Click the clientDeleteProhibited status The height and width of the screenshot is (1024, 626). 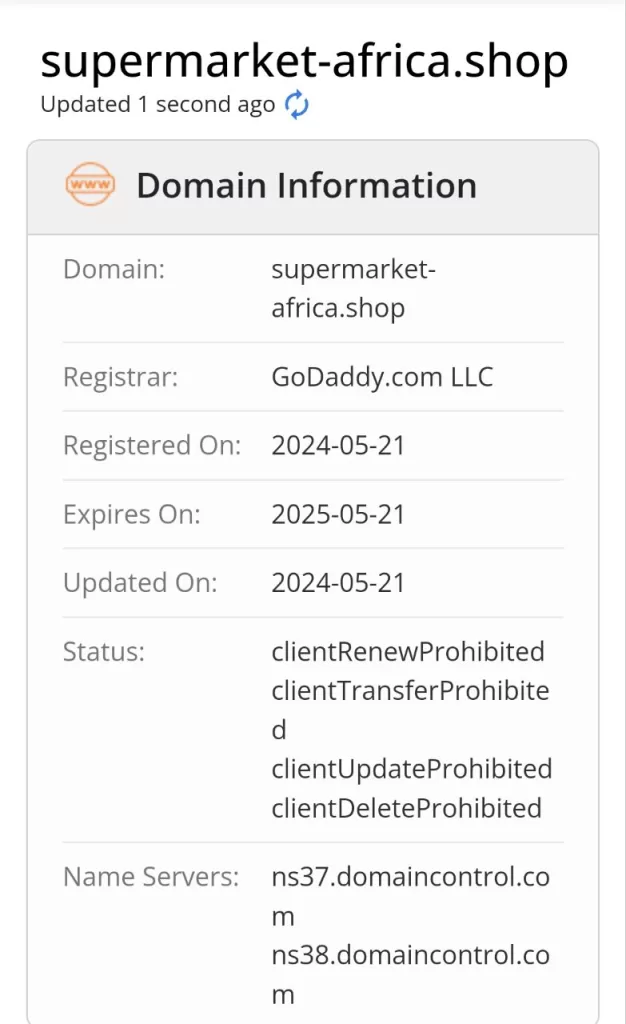[x=406, y=807]
